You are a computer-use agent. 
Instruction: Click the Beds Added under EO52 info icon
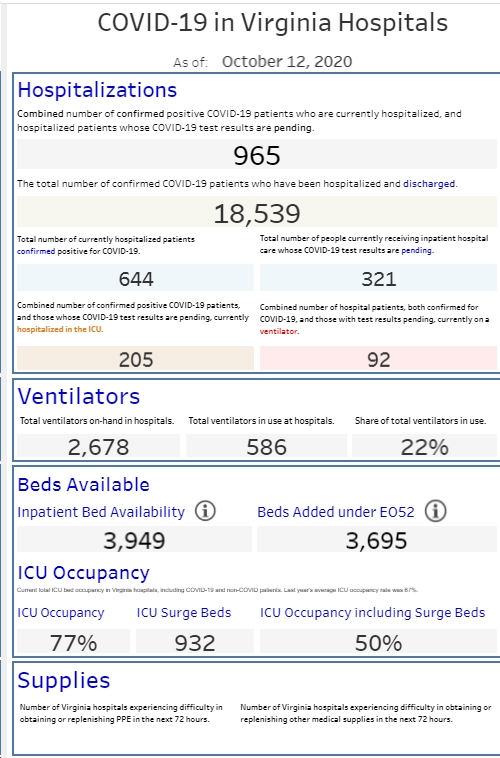[x=435, y=511]
